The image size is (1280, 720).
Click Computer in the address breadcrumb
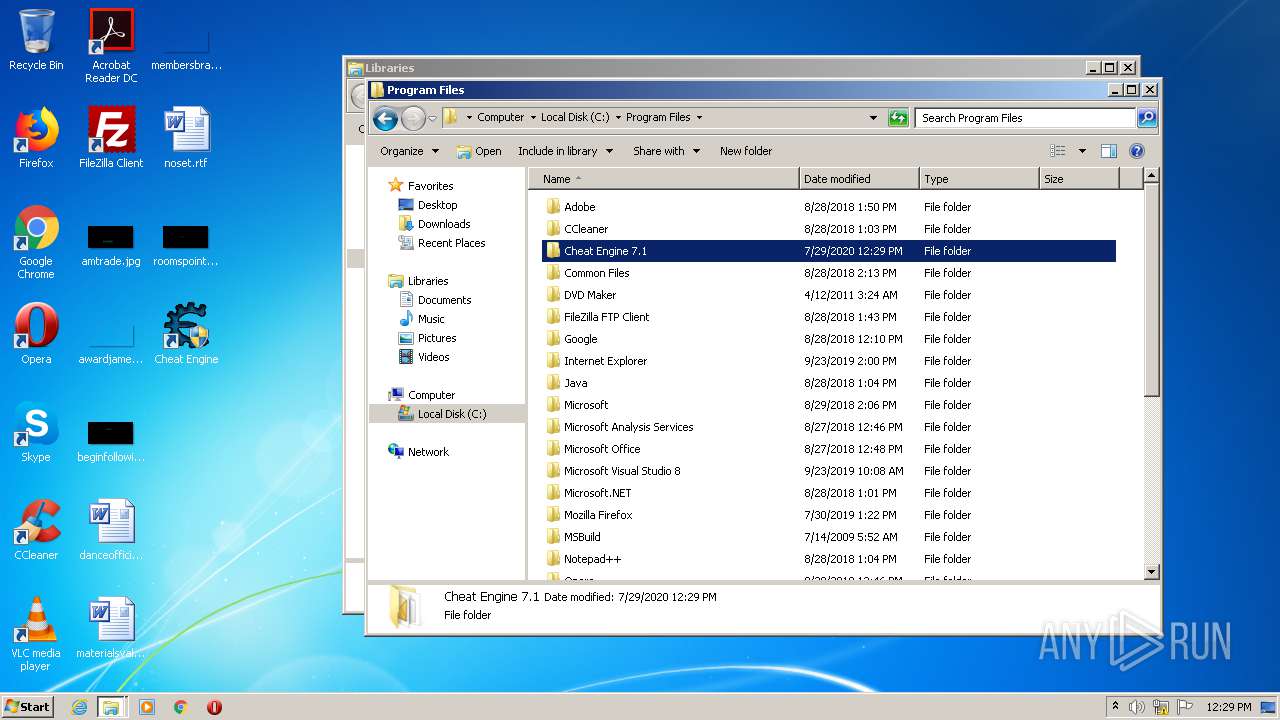(x=500, y=117)
